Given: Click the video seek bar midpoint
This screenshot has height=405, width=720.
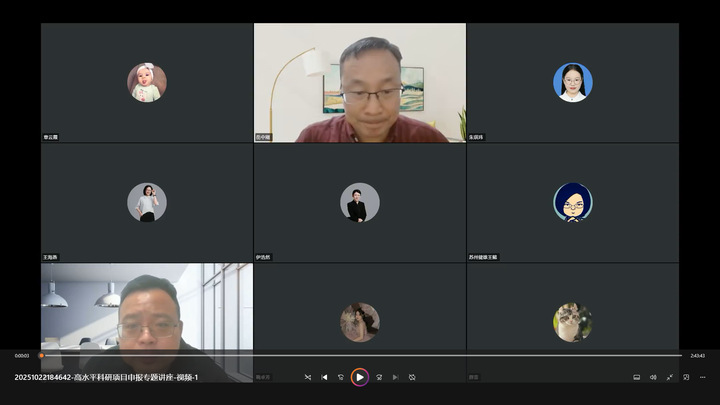Looking at the screenshot, I should [x=361, y=355].
